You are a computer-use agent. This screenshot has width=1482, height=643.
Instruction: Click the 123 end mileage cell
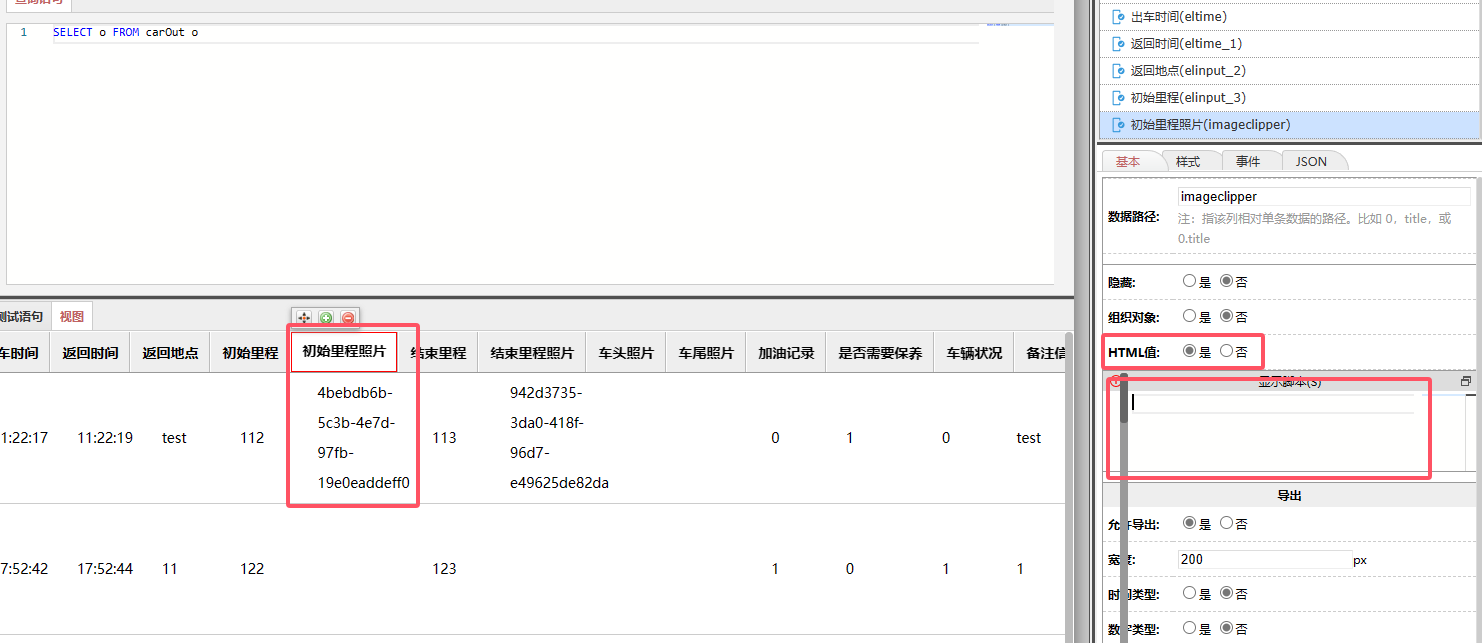444,569
